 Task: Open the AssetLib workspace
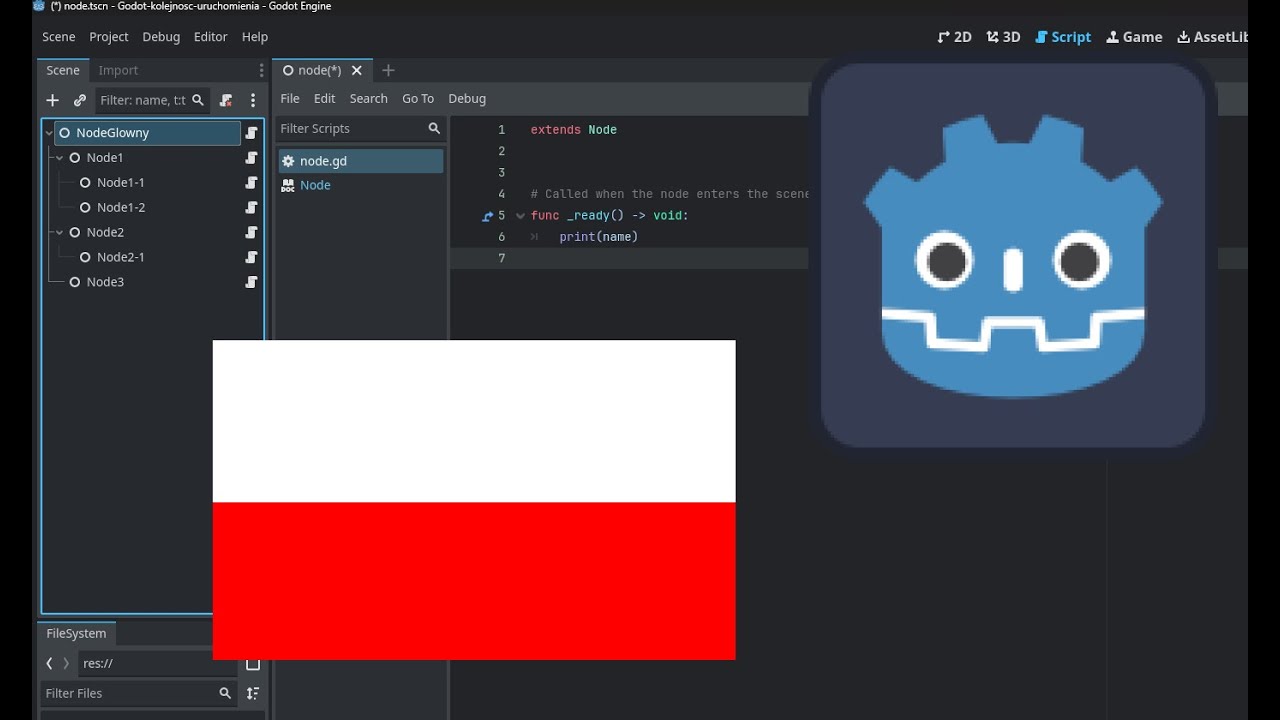[x=1212, y=37]
